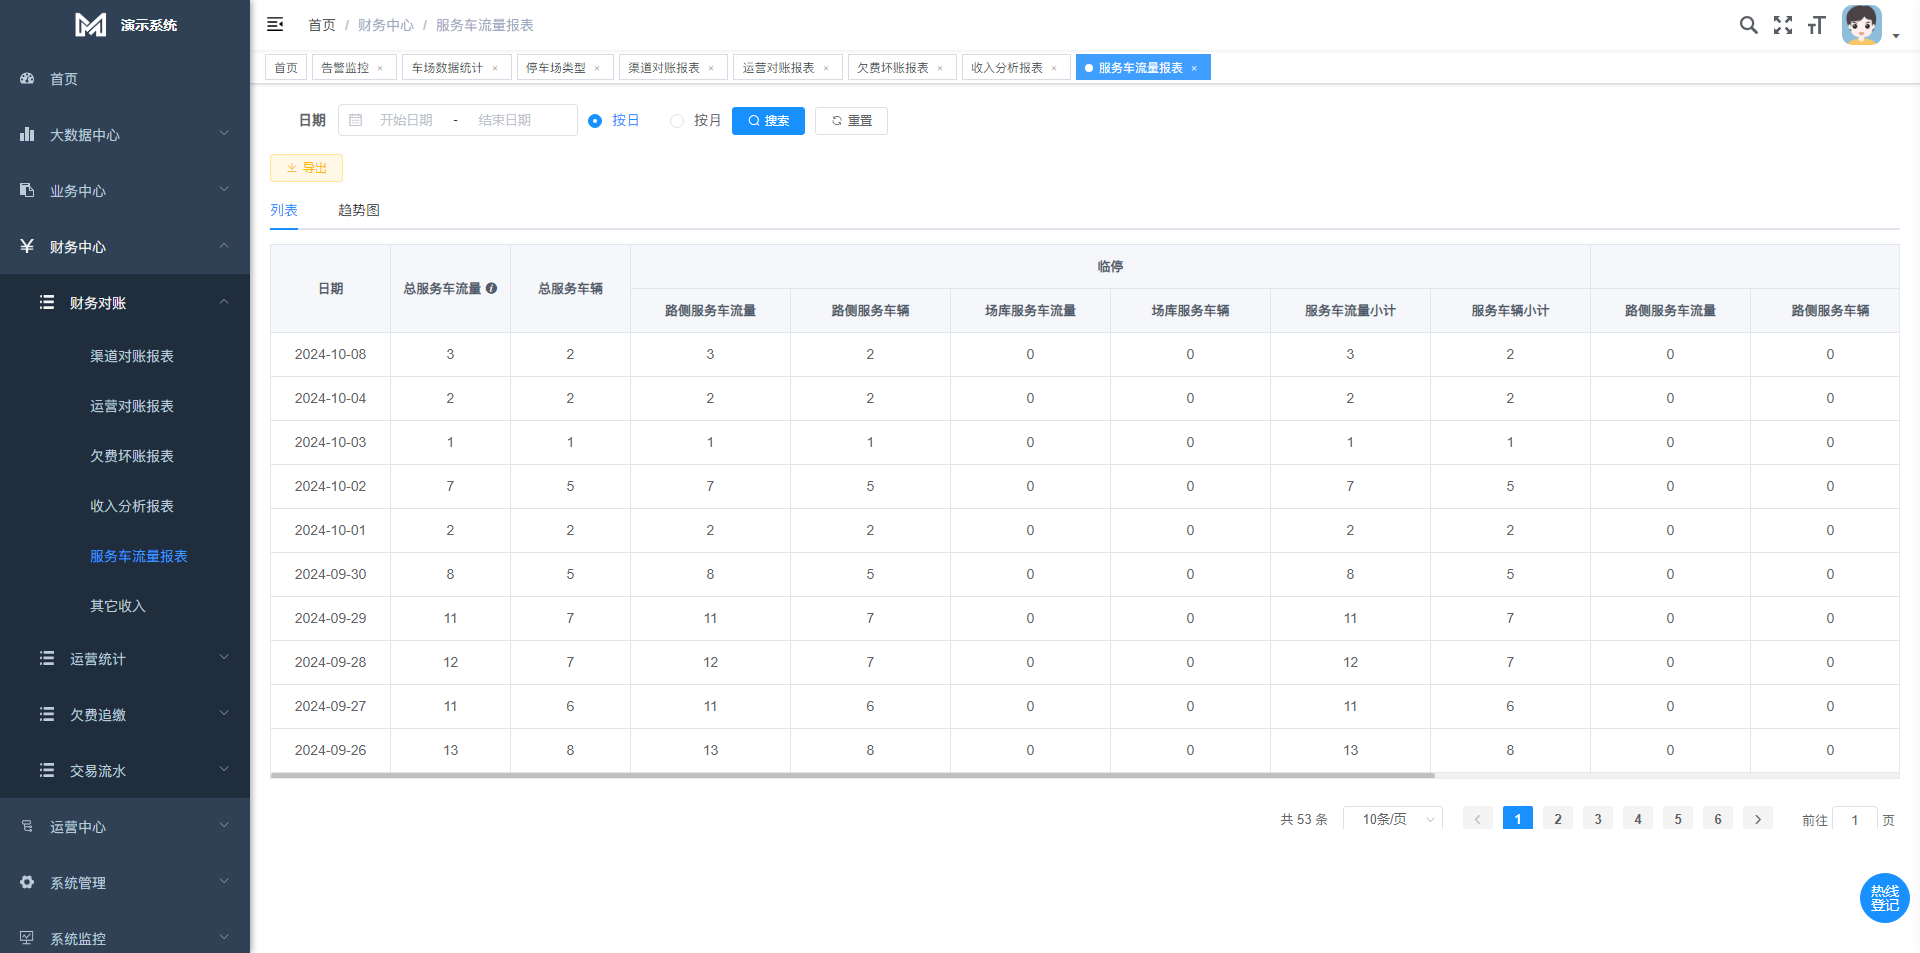Click the info icon beside 总服务车流量
The width and height of the screenshot is (1920, 953).
[x=491, y=288]
